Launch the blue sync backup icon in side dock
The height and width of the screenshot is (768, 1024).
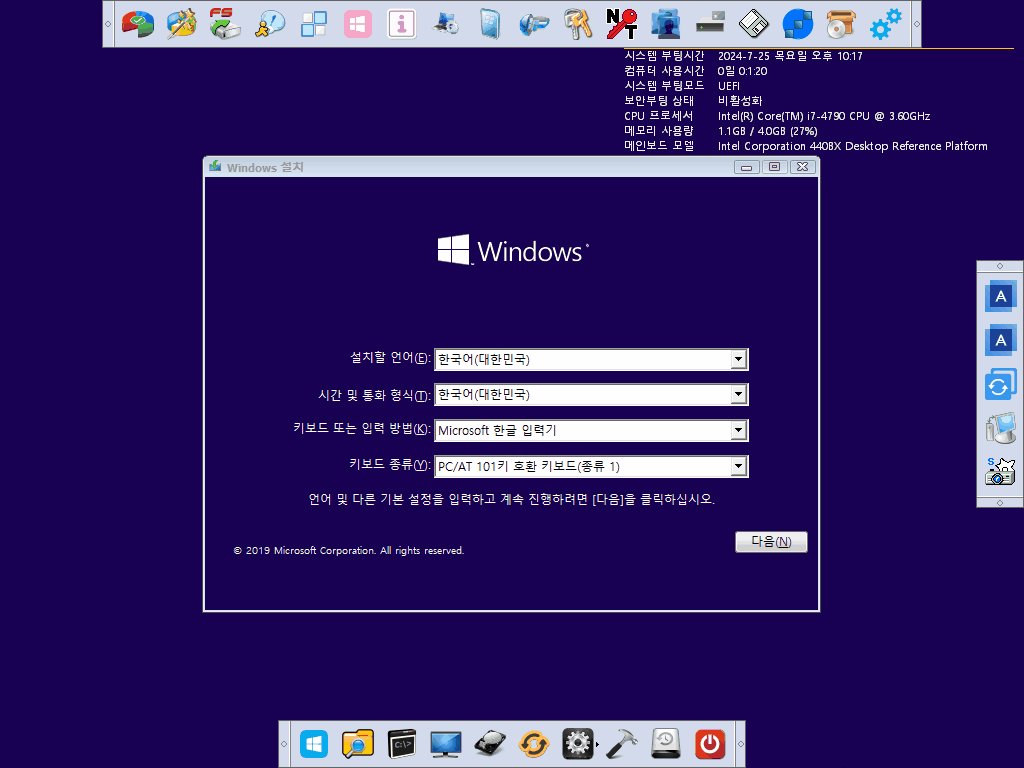(x=1000, y=385)
